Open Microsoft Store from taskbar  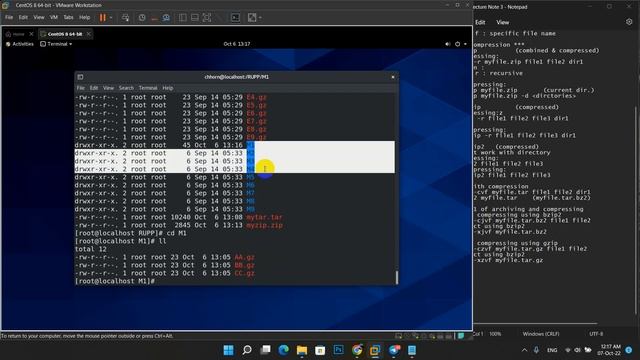(x=320, y=350)
